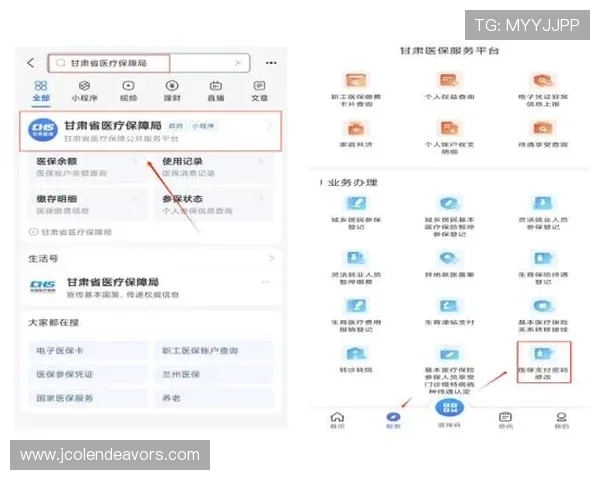Click the blue CHS logo of mini program
600x480 pixels.
pos(43,130)
